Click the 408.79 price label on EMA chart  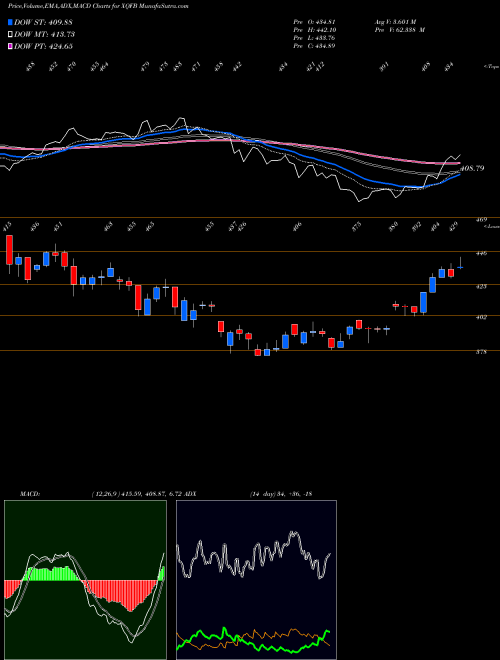coord(472,168)
